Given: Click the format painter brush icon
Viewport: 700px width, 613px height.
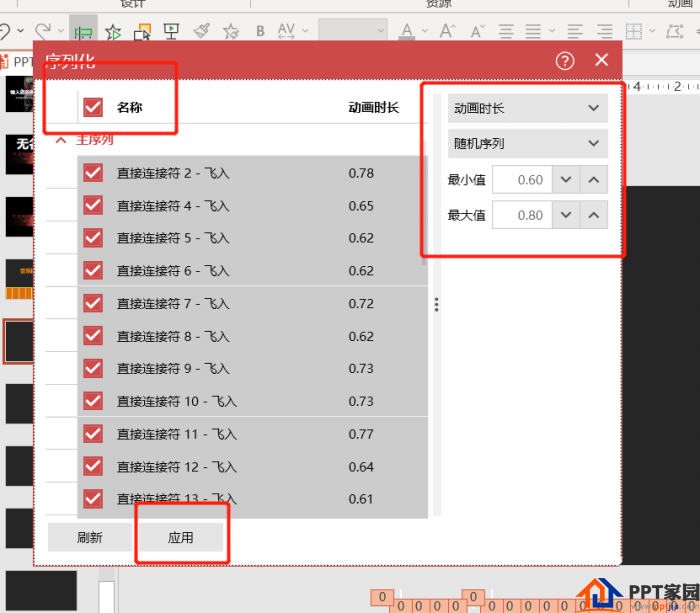Looking at the screenshot, I should point(201,31).
